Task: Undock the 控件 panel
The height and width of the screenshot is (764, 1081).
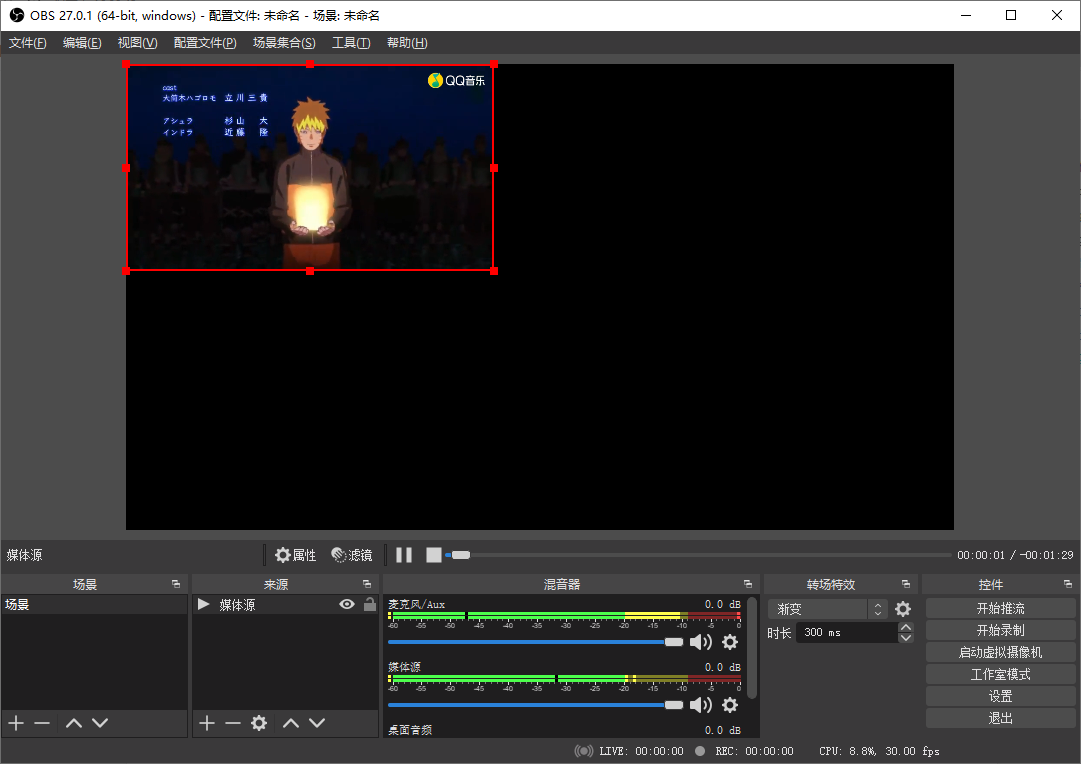Action: tap(1068, 584)
